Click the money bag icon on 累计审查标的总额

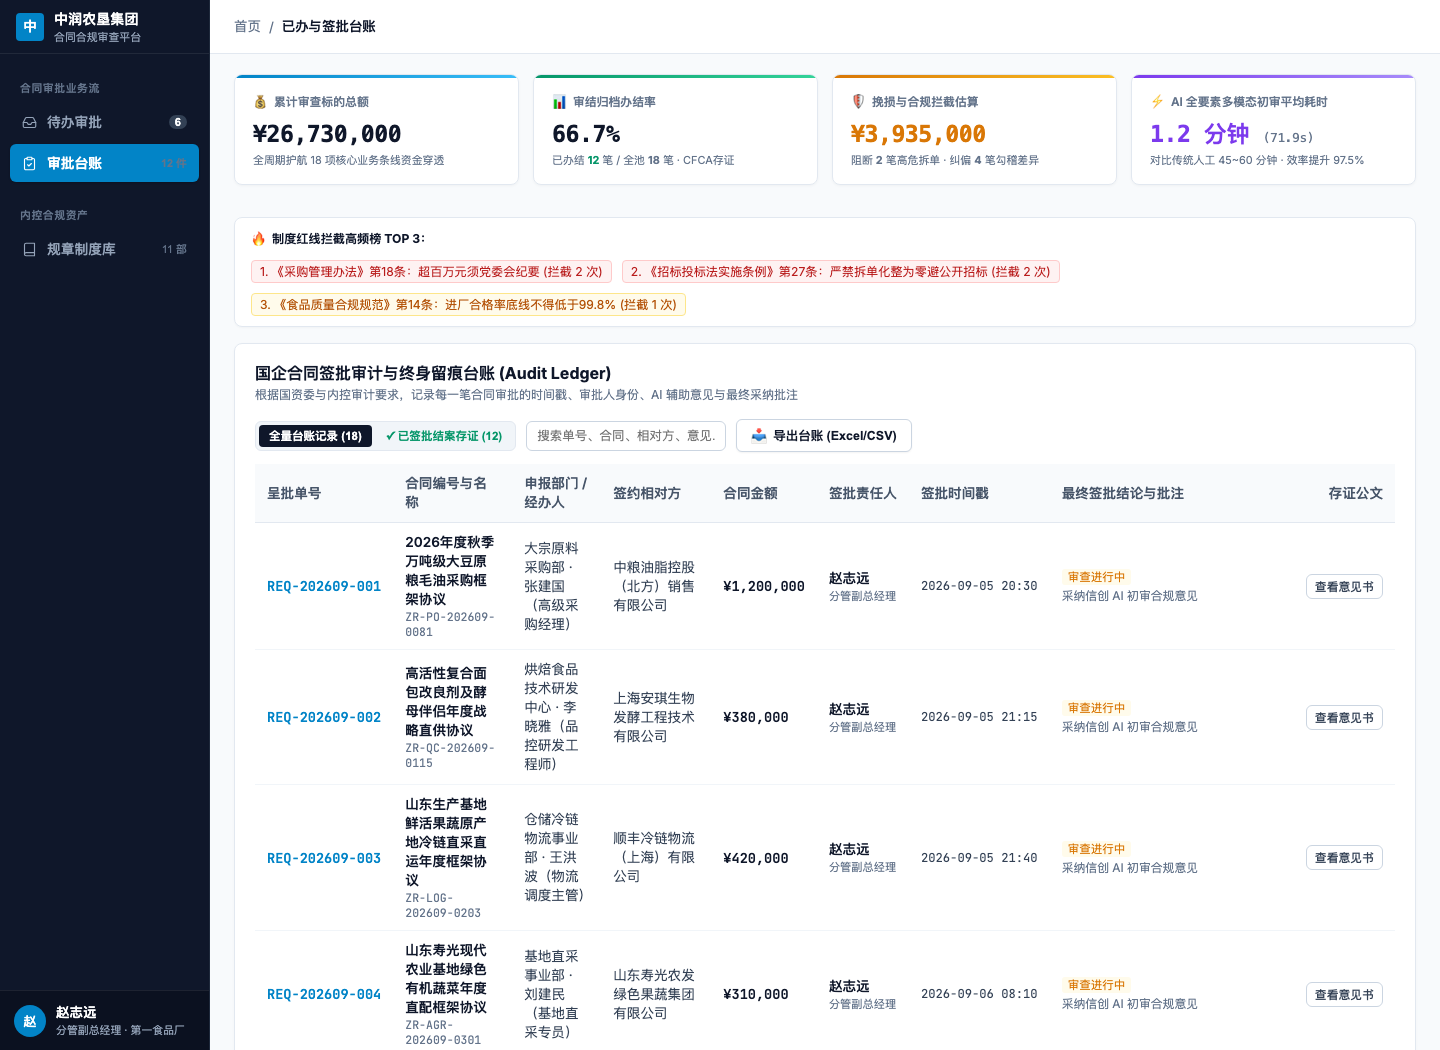(x=260, y=102)
